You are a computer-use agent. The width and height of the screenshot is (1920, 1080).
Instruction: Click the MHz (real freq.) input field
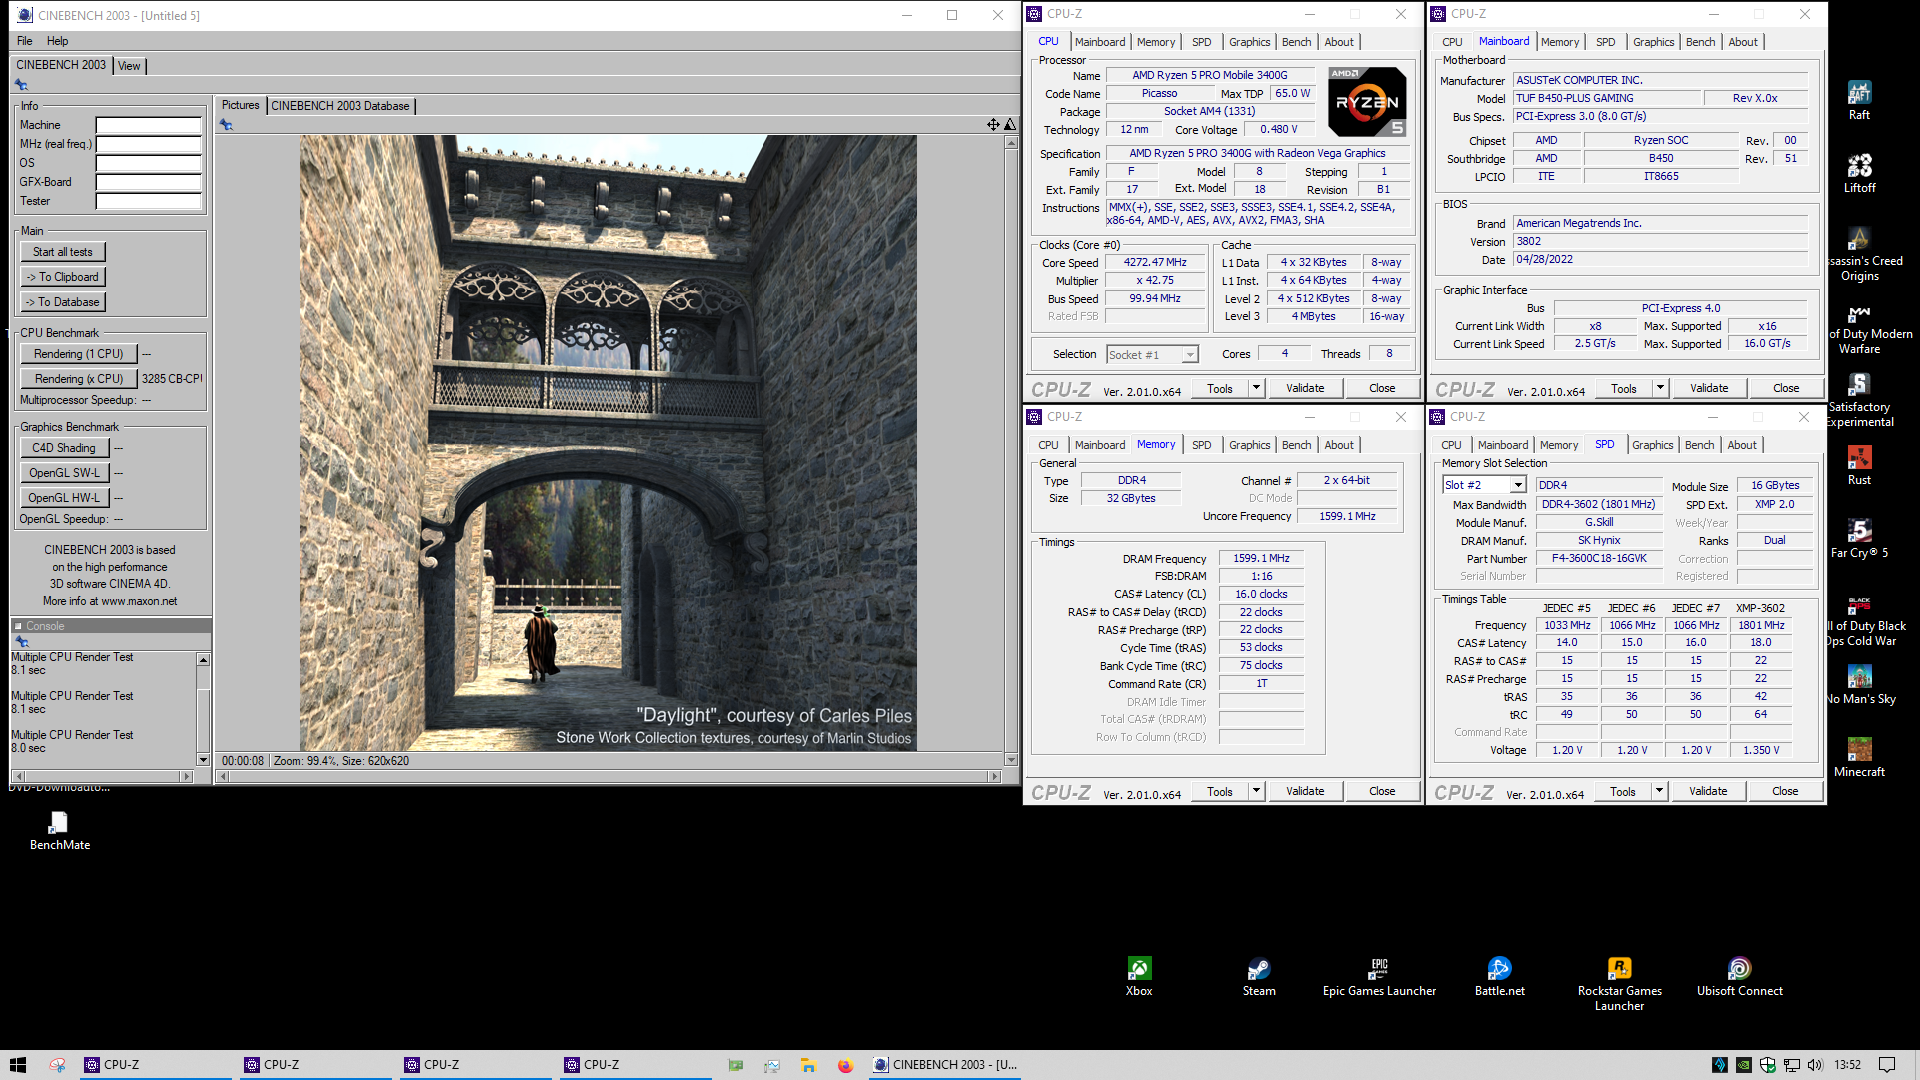pos(149,145)
